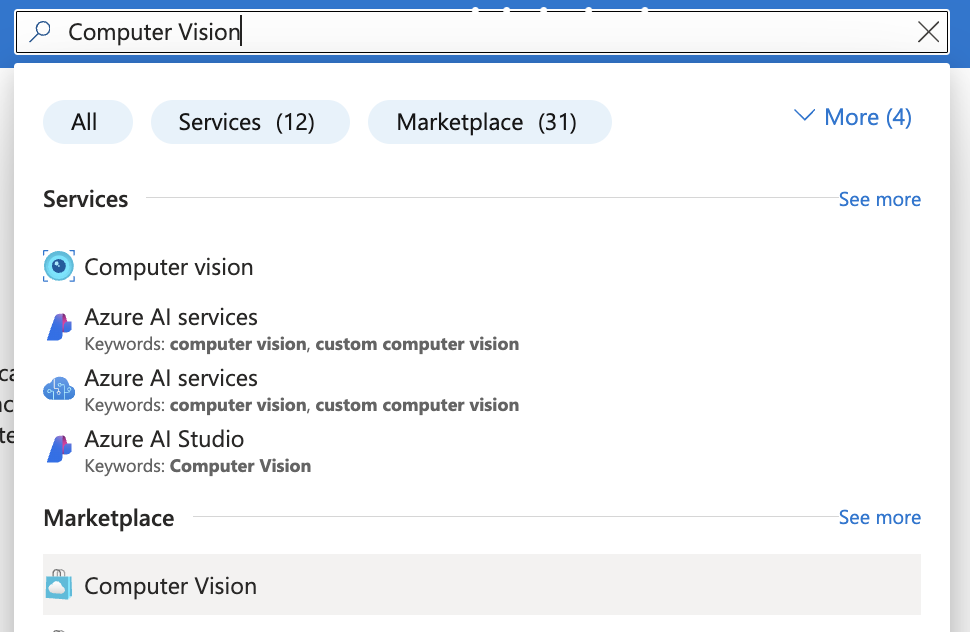Viewport: 970px width, 632px height.
Task: Click the Services section heading
Action: point(85,199)
